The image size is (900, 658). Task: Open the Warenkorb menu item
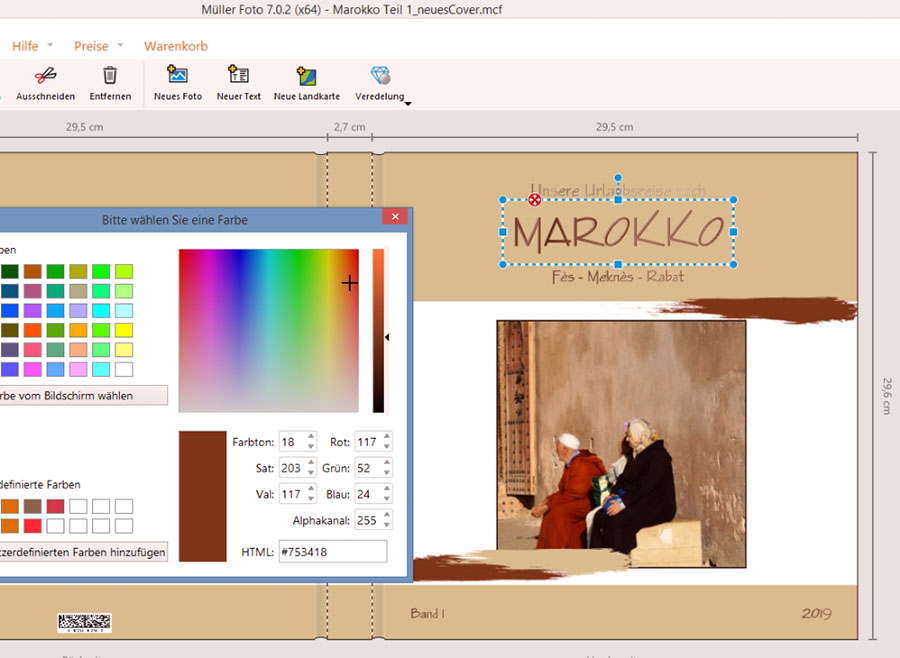(x=176, y=46)
